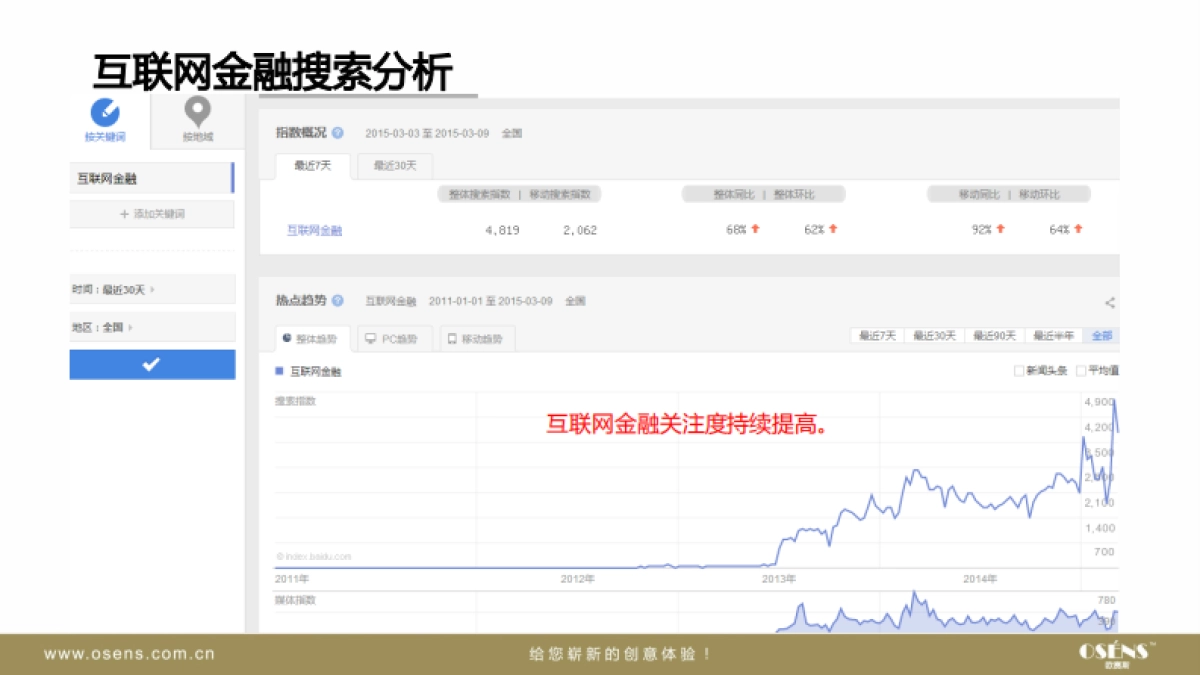Open the 指数概况 help tooltip icon

339,133
